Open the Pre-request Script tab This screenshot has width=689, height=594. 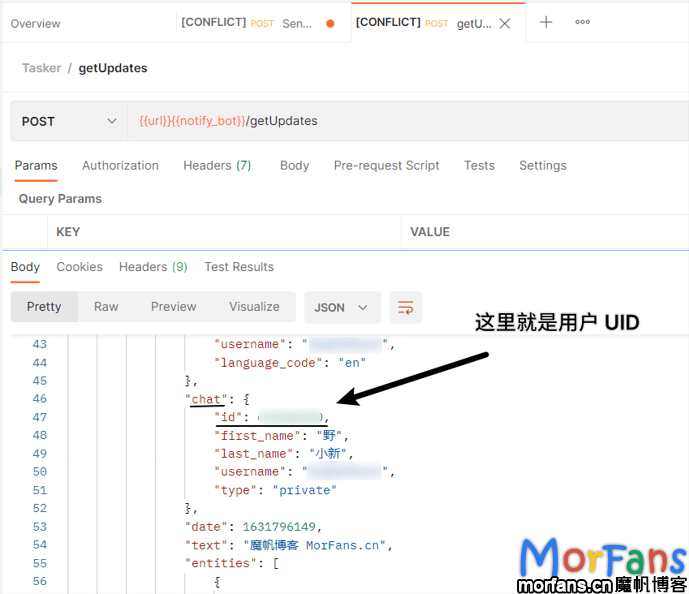tap(387, 166)
